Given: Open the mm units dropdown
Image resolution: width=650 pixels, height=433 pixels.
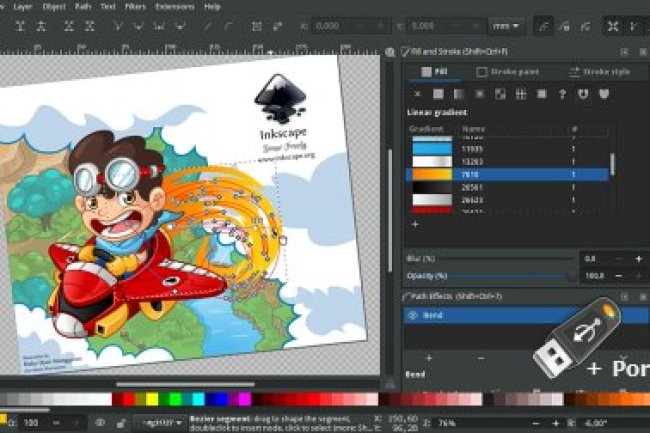Looking at the screenshot, I should coord(509,25).
